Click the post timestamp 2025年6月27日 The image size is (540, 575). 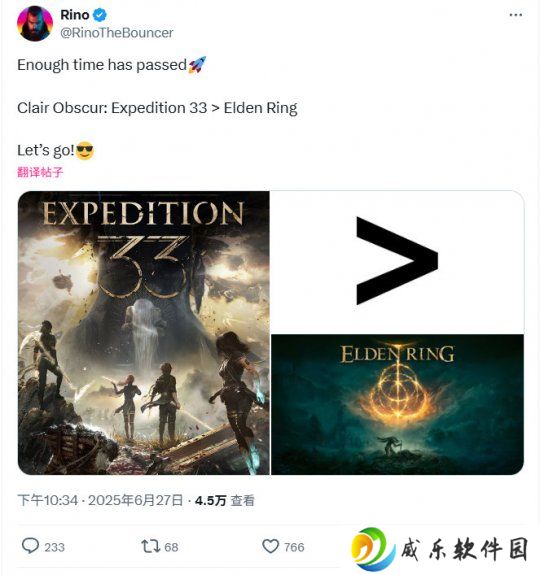click(x=136, y=500)
